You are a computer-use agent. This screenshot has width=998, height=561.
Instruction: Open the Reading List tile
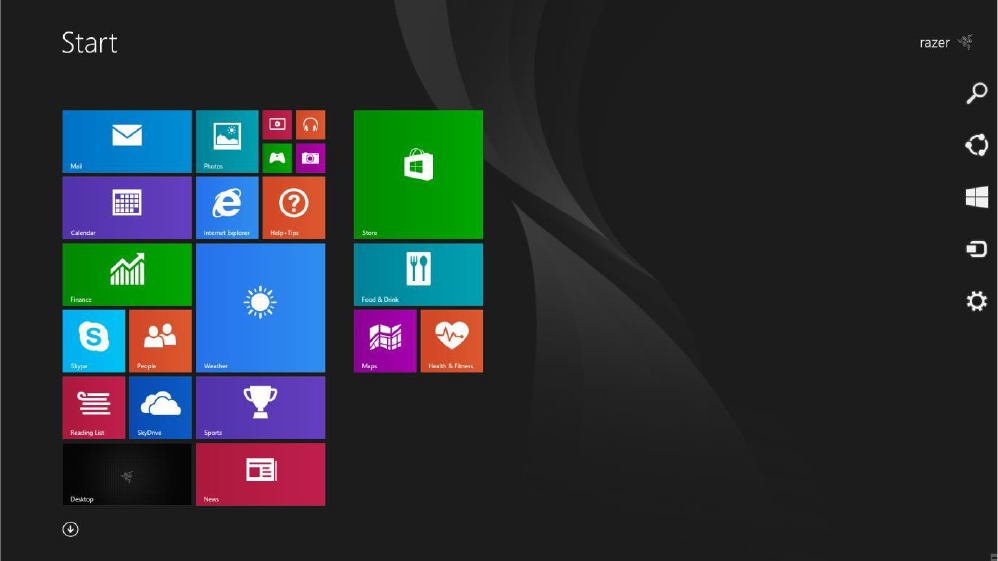point(94,408)
